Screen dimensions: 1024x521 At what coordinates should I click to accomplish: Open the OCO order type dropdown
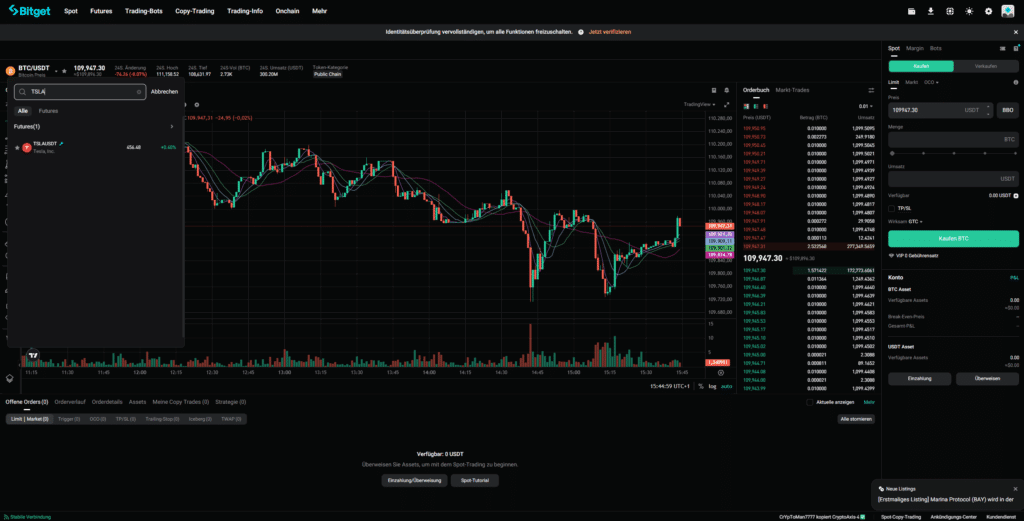coord(931,82)
